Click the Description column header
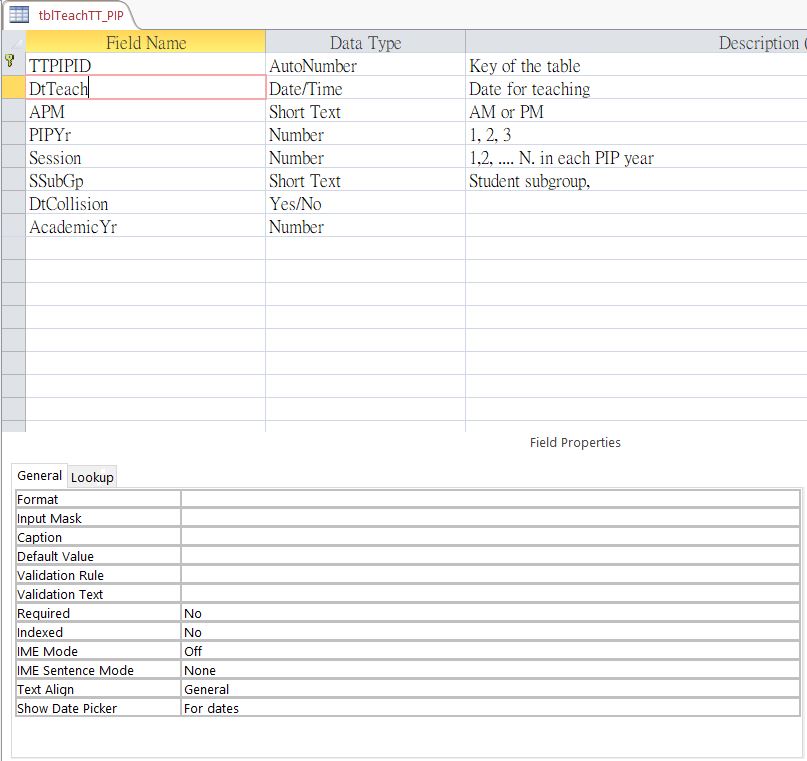 [x=636, y=42]
